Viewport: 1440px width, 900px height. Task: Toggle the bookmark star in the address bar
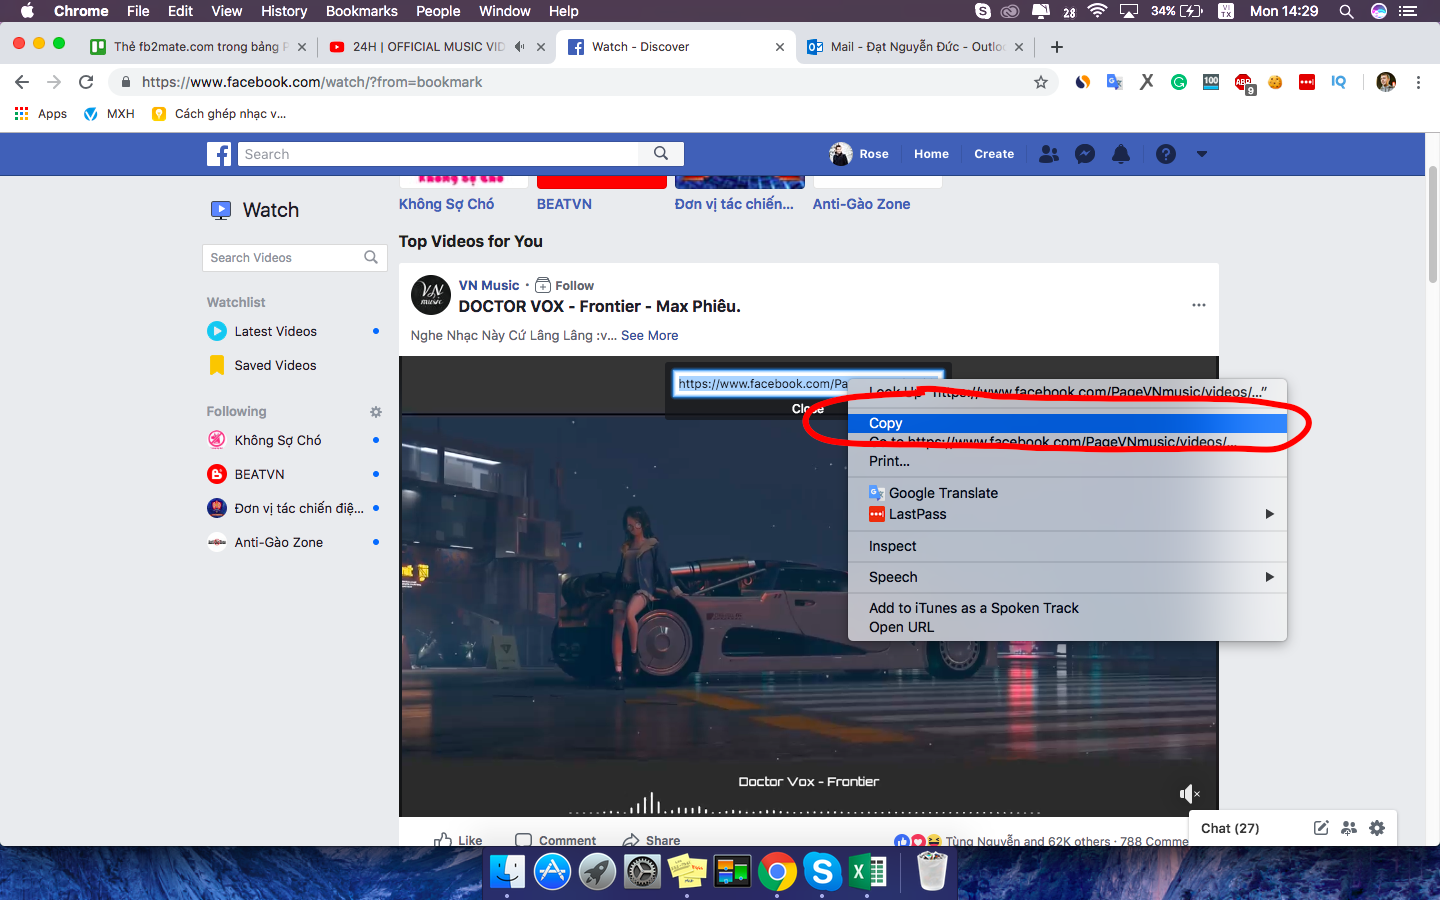1041,82
